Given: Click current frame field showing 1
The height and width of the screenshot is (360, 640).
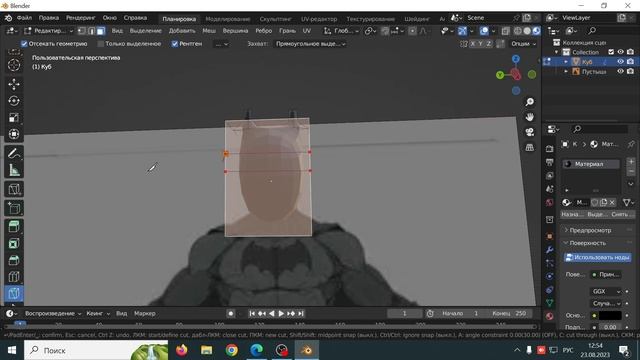Looking at the screenshot, I should click(x=404, y=313).
